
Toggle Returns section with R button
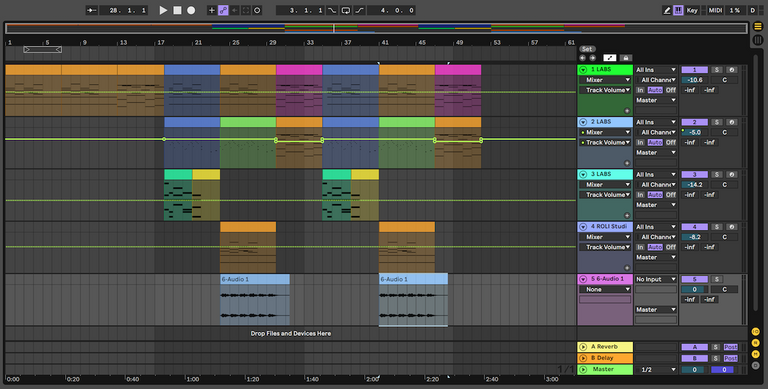(755, 343)
